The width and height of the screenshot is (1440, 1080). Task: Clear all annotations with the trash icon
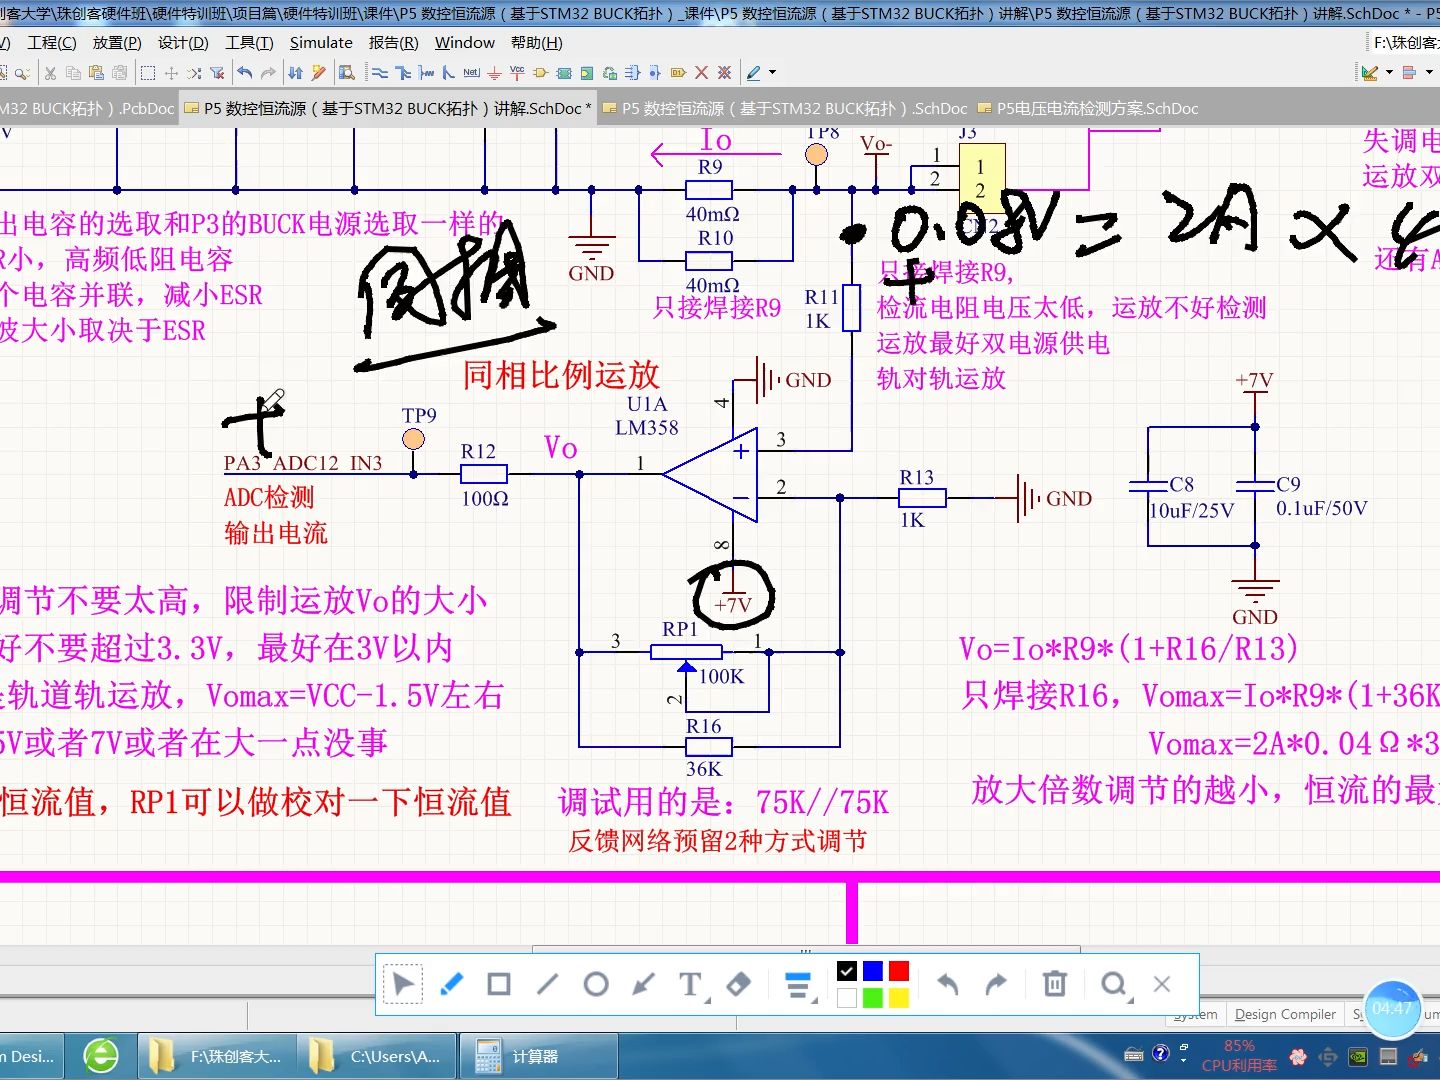click(x=1054, y=984)
